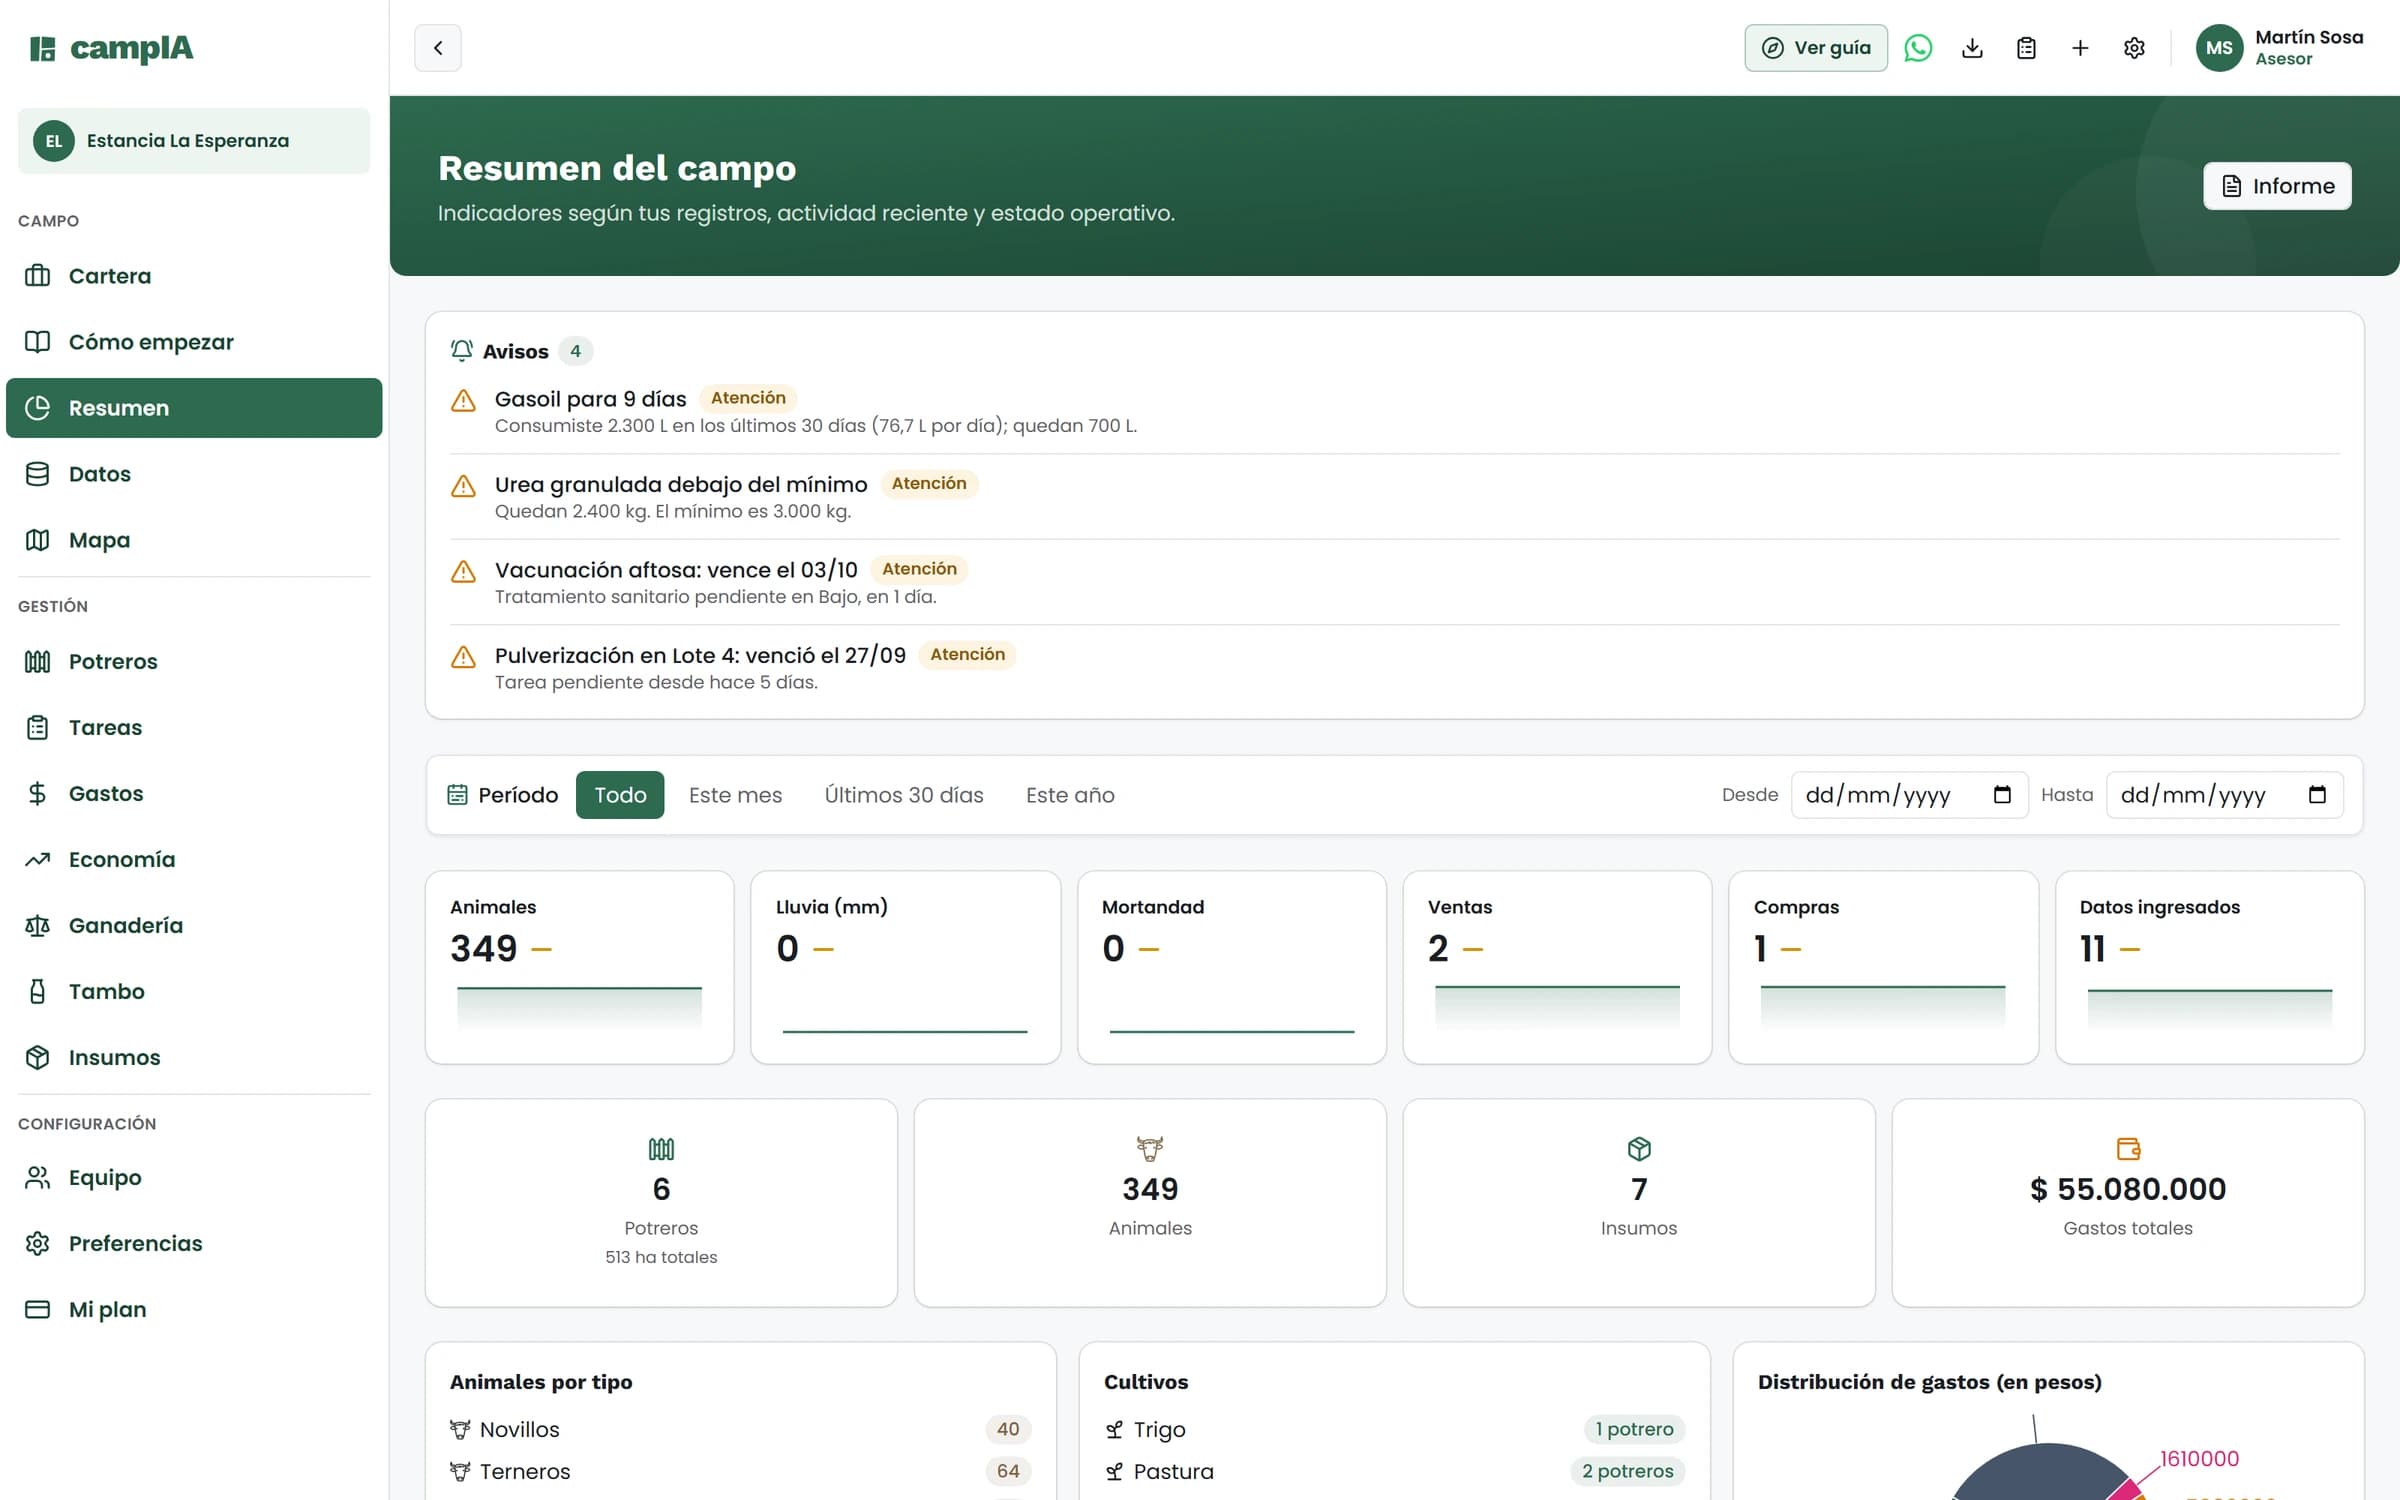Viewport: 2400px width, 1500px height.
Task: Click the campIA logo
Action: 111,48
